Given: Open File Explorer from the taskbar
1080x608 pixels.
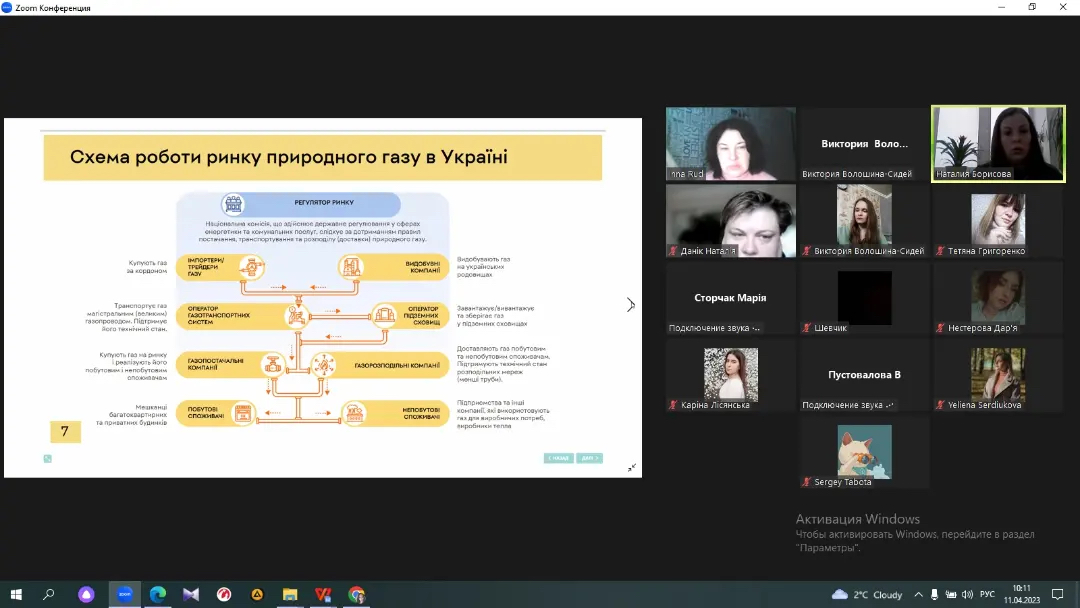Looking at the screenshot, I should pyautogui.click(x=290, y=594).
